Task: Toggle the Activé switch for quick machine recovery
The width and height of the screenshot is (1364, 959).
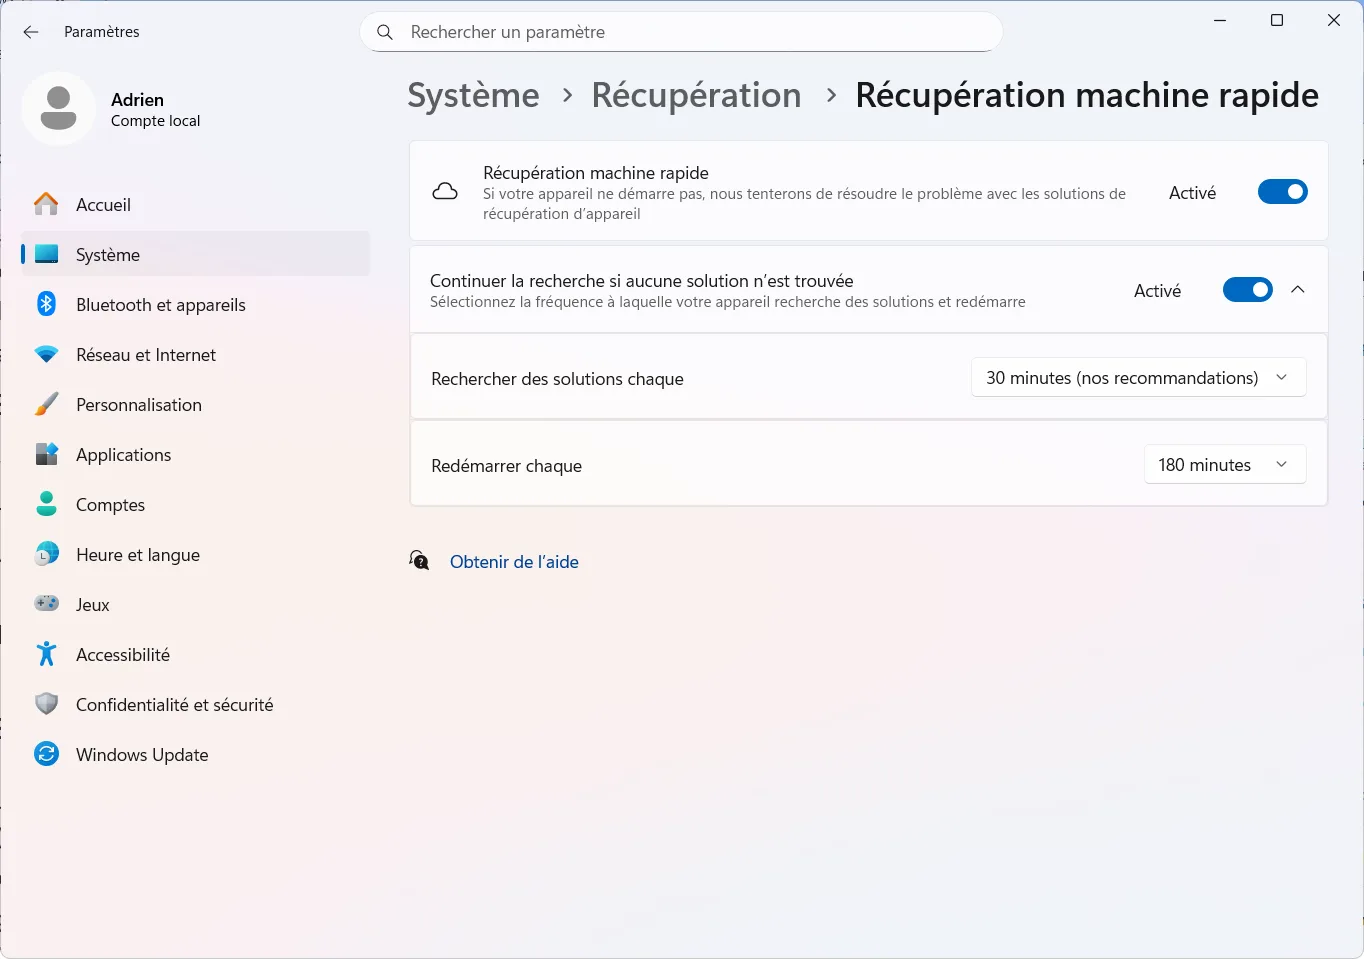Action: pos(1282,191)
